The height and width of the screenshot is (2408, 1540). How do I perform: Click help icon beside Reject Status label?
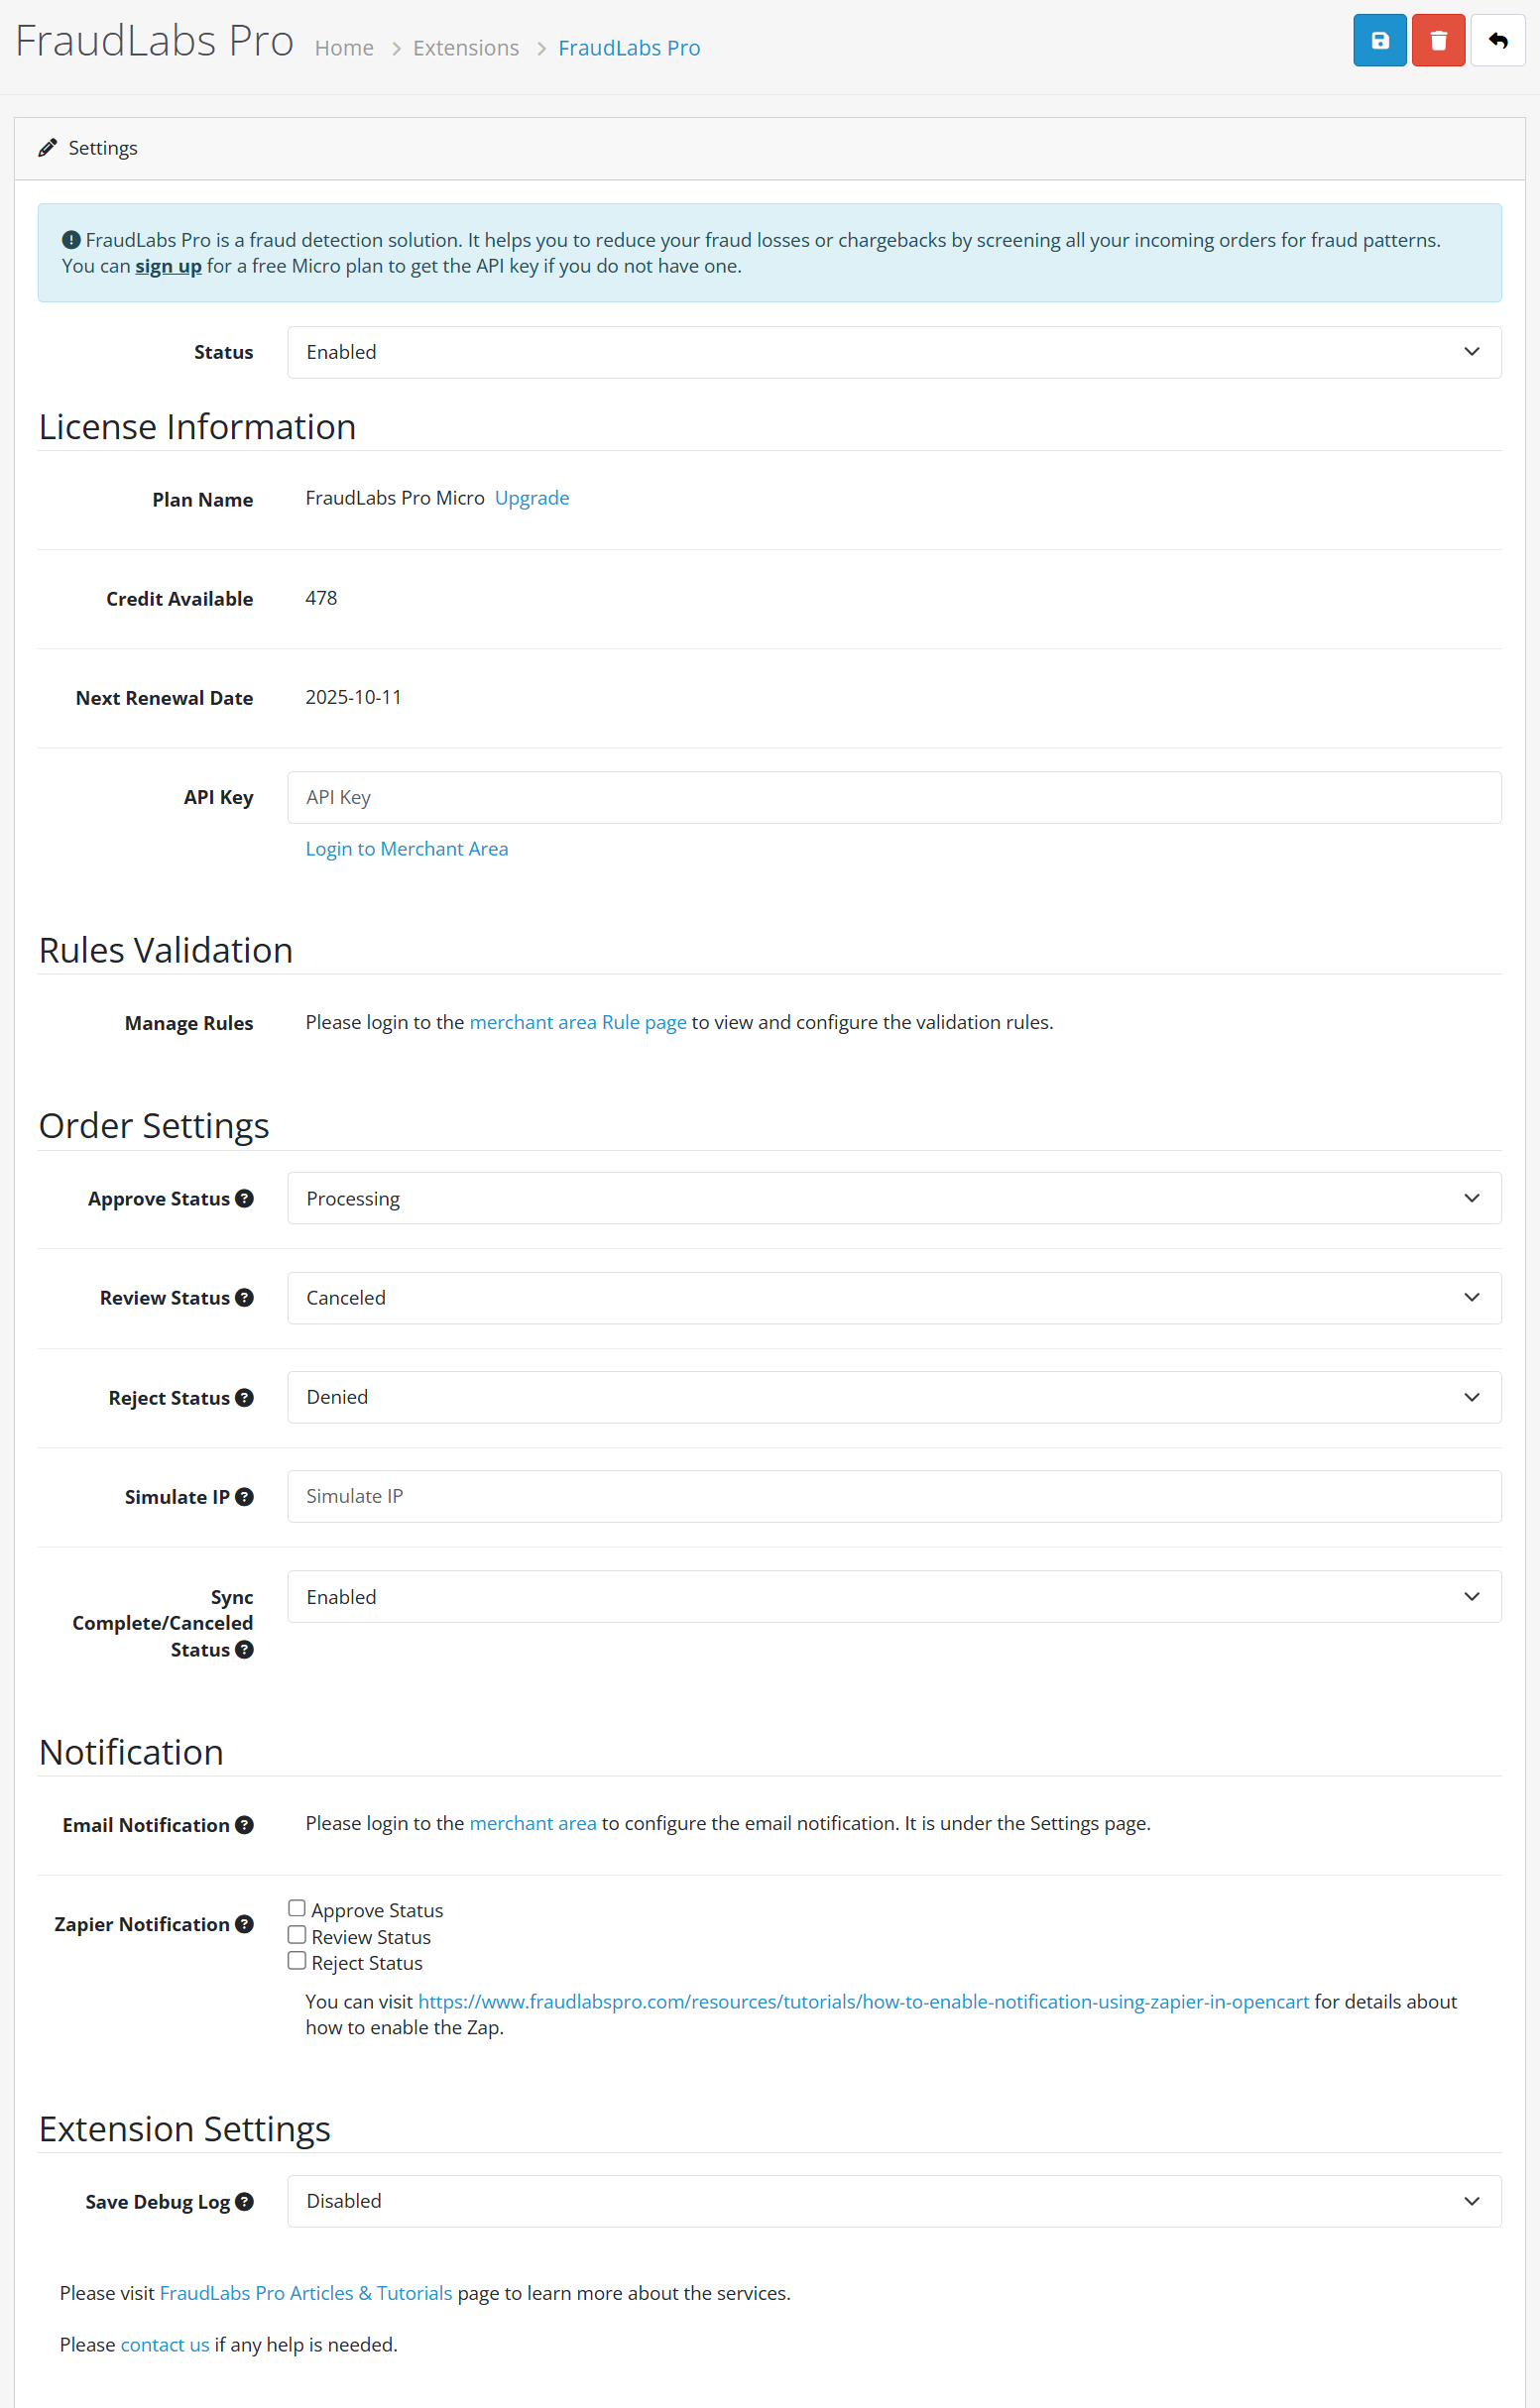tap(244, 1397)
